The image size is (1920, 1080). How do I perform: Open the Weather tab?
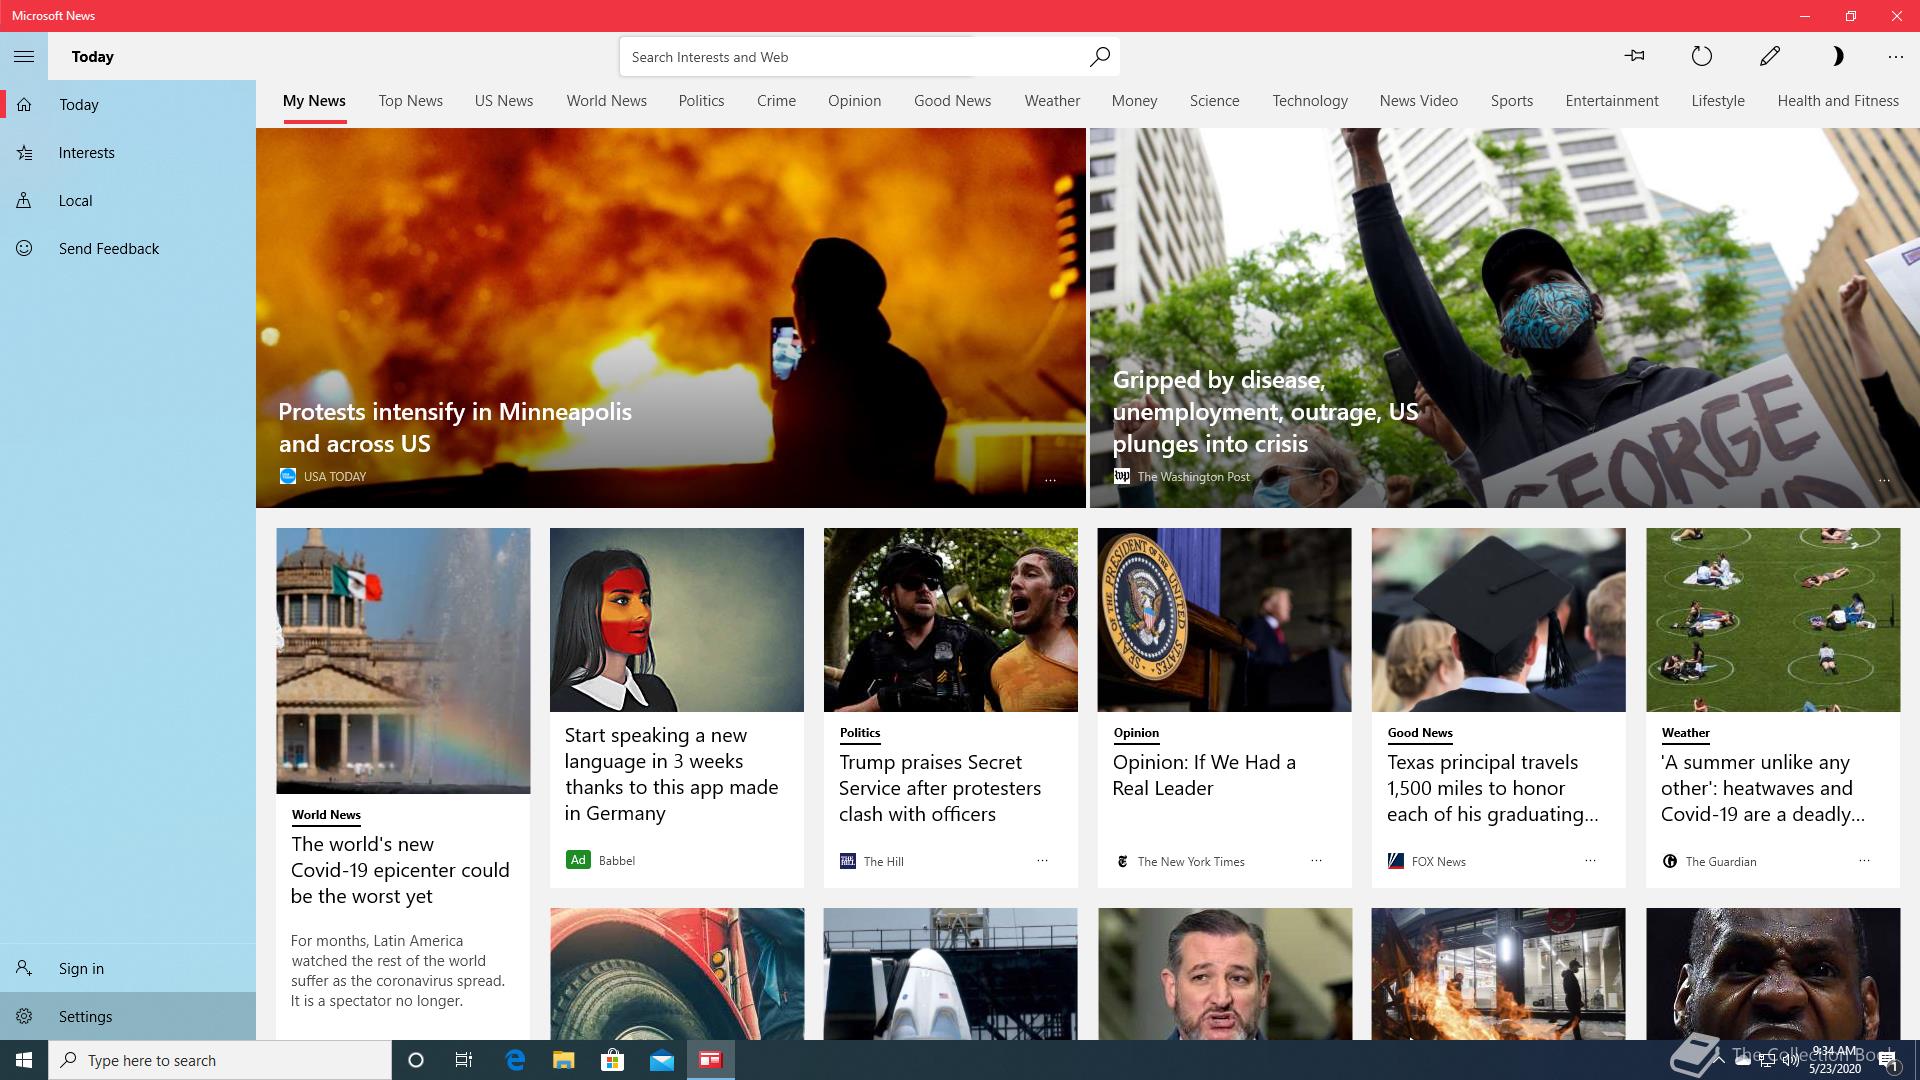point(1052,101)
